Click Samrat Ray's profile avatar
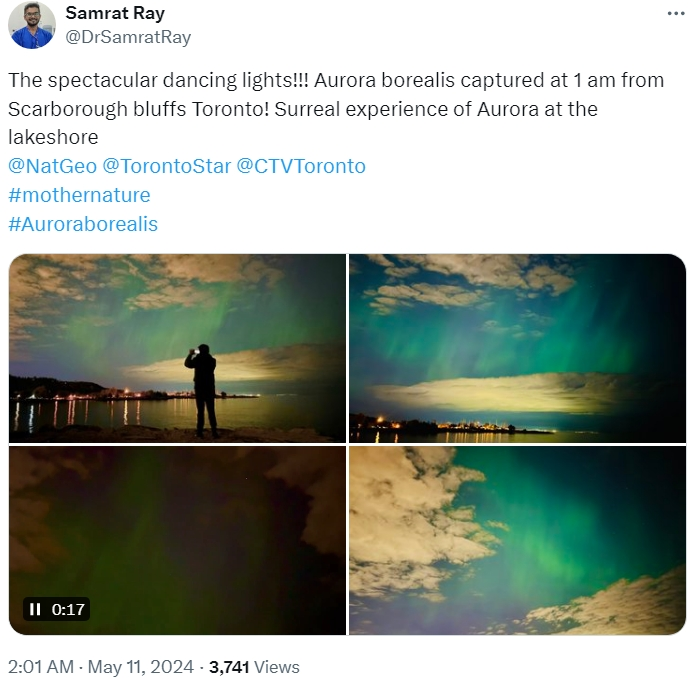The width and height of the screenshot is (694, 679). tap(32, 25)
